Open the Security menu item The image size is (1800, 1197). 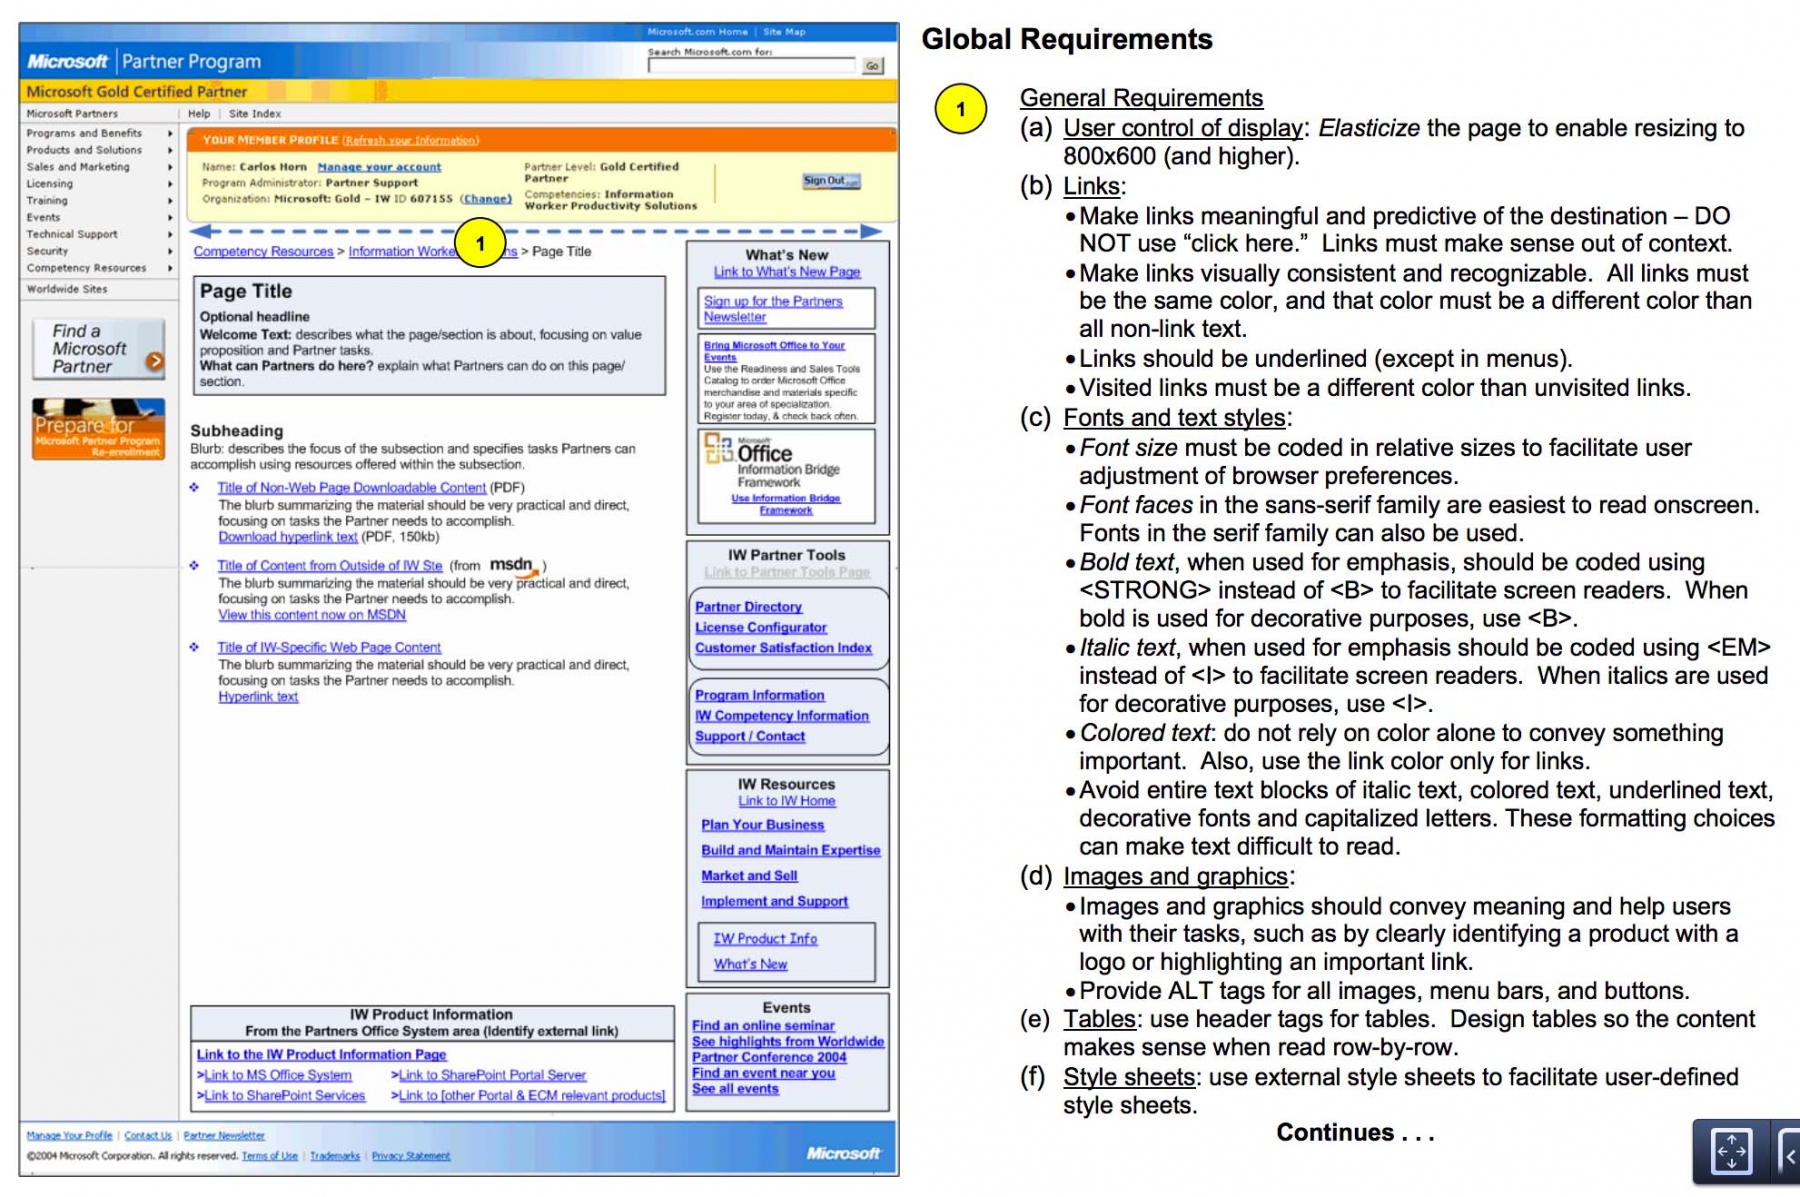47,251
